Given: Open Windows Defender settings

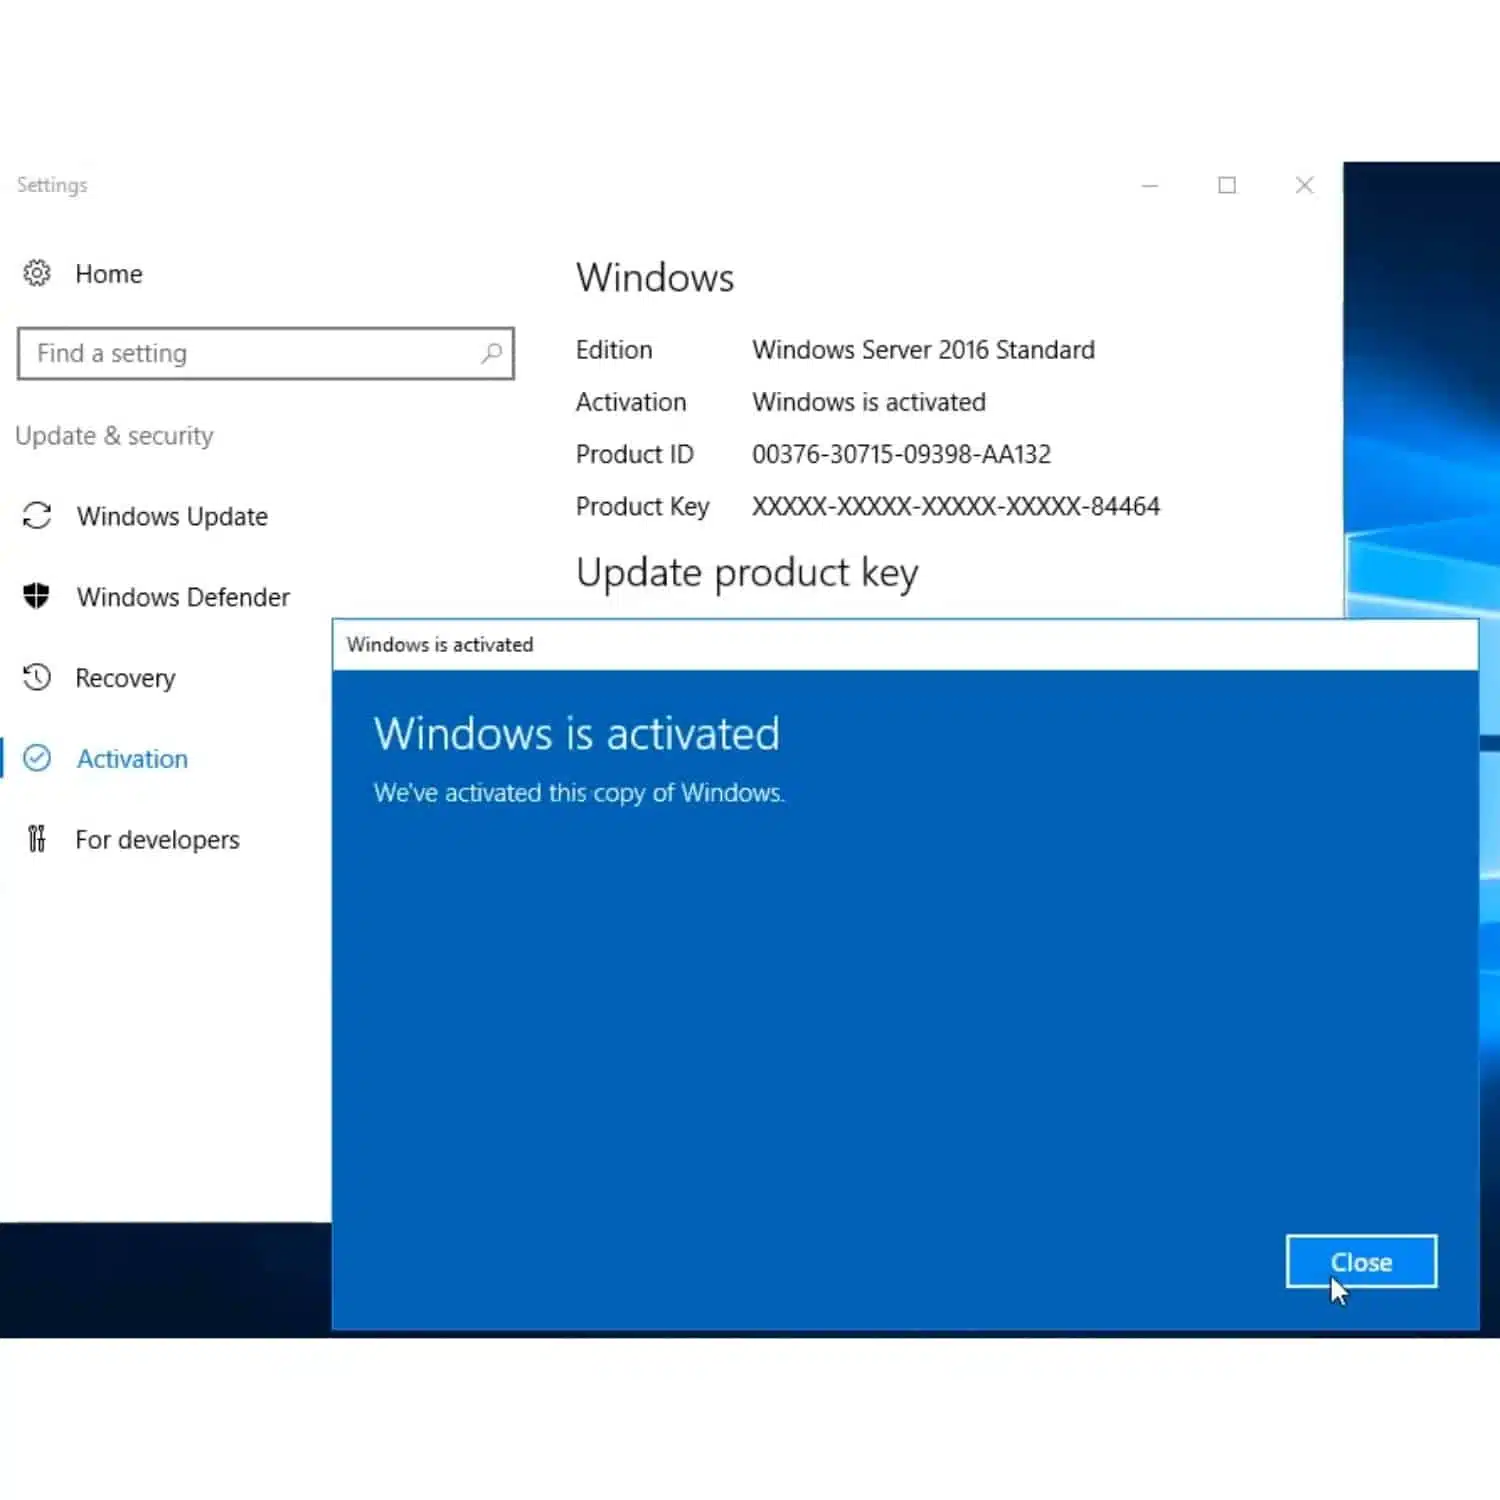Looking at the screenshot, I should [x=183, y=597].
